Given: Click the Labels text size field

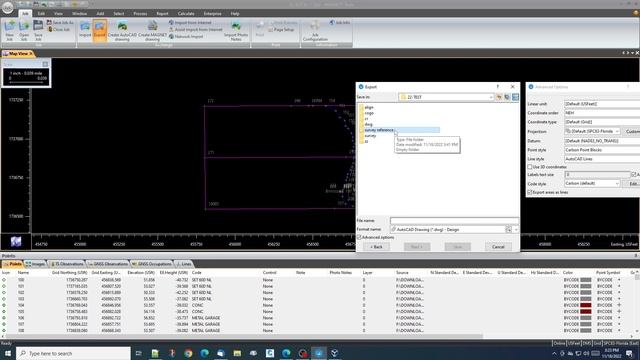Looking at the screenshot, I should coord(597,175).
